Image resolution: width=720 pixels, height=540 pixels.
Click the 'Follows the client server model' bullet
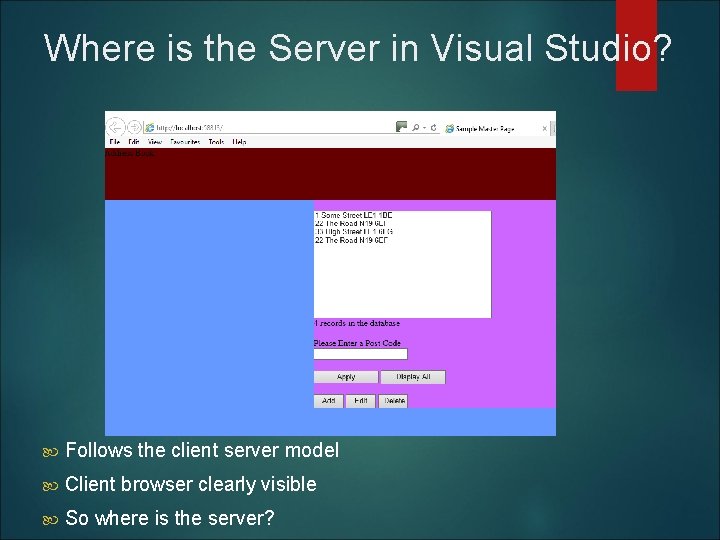coord(202,450)
